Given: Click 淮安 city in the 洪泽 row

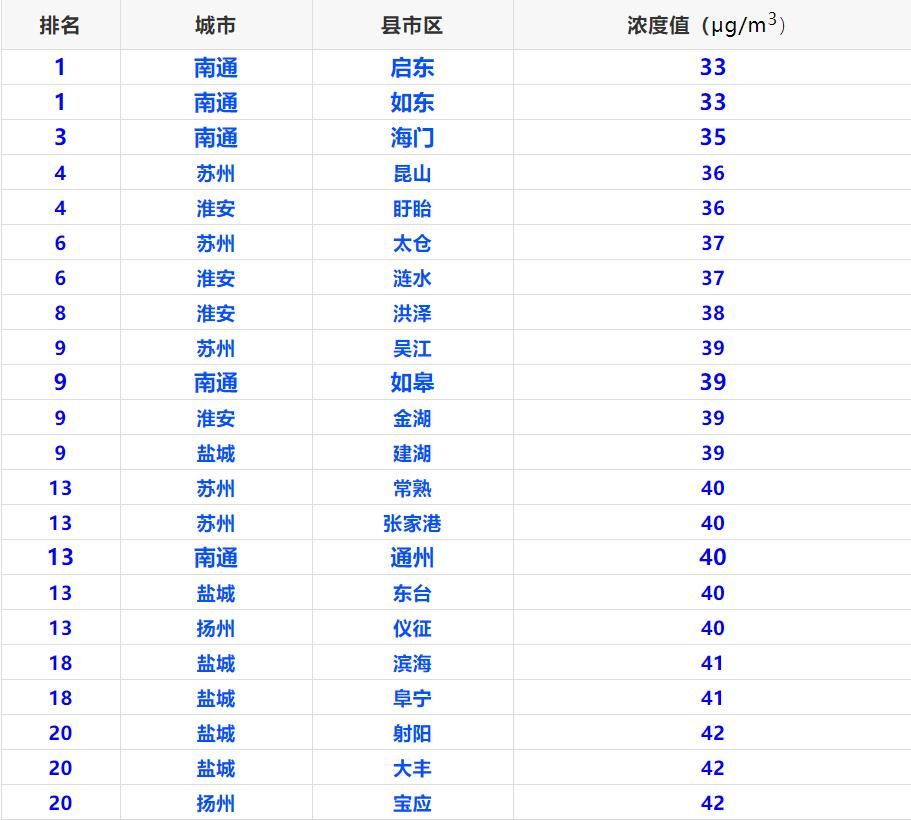Looking at the screenshot, I should 216,313.
